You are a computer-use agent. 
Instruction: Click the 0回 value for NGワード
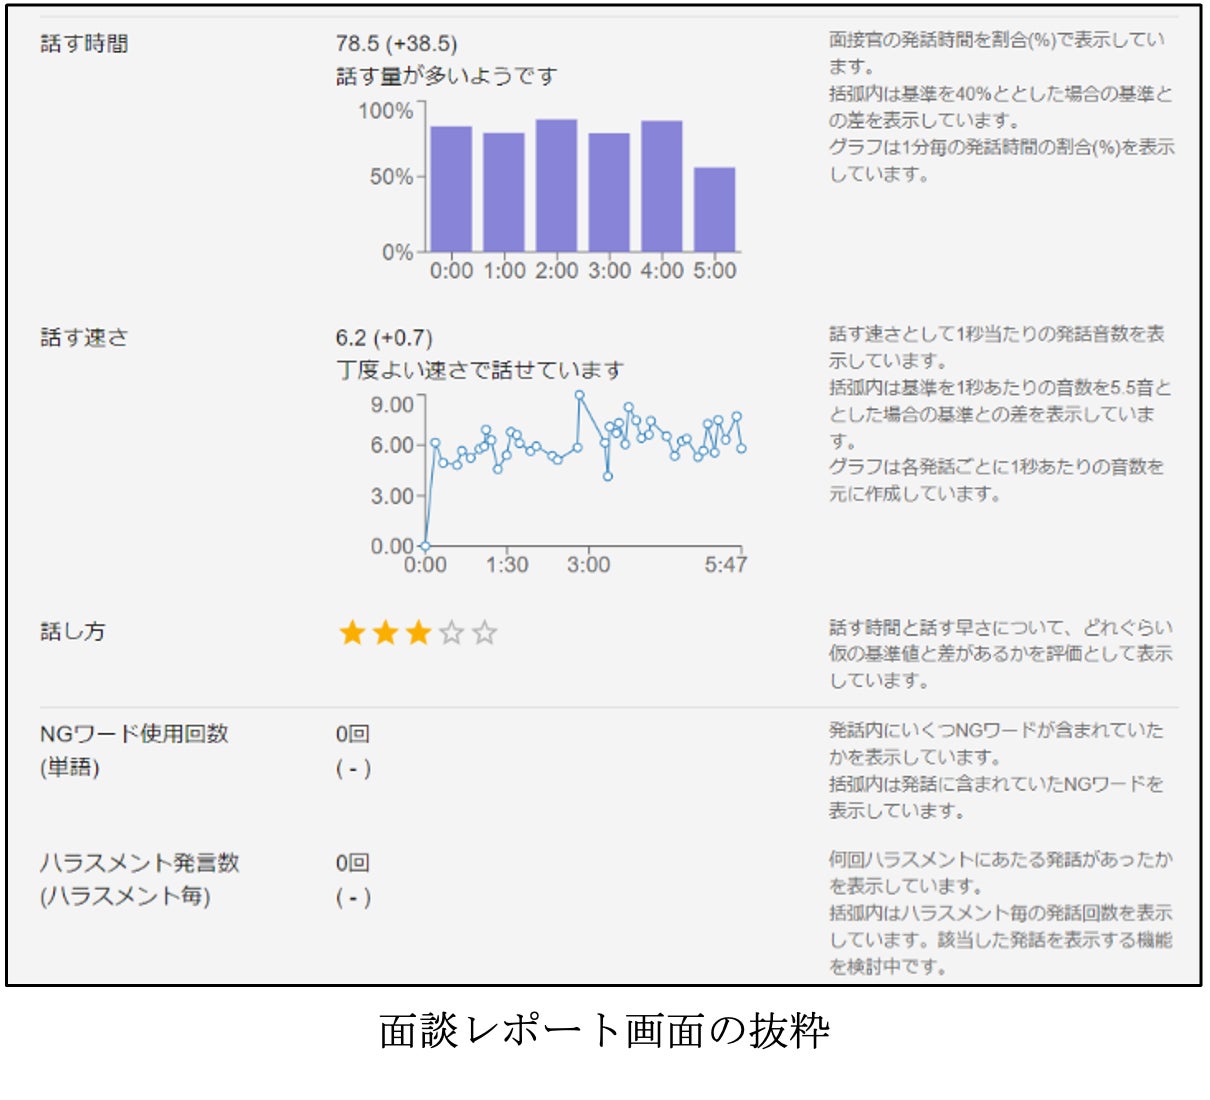click(353, 734)
